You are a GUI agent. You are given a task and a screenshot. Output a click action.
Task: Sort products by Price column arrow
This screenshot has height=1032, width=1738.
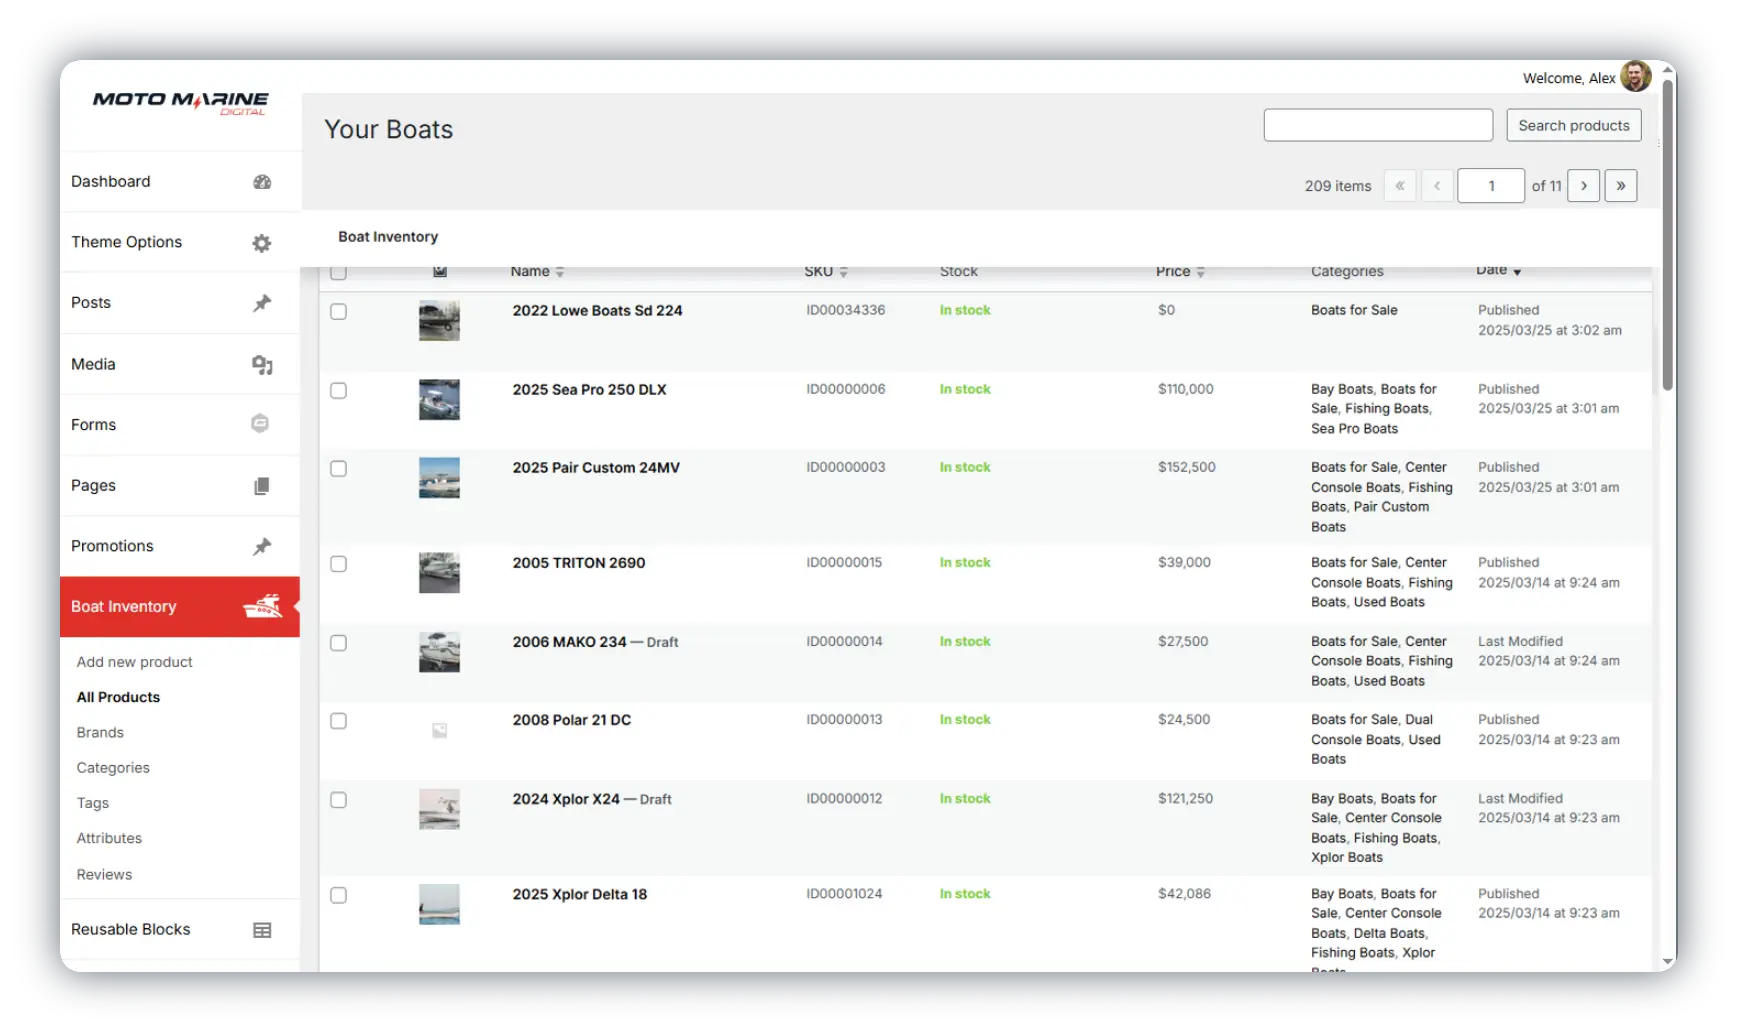pyautogui.click(x=1201, y=272)
